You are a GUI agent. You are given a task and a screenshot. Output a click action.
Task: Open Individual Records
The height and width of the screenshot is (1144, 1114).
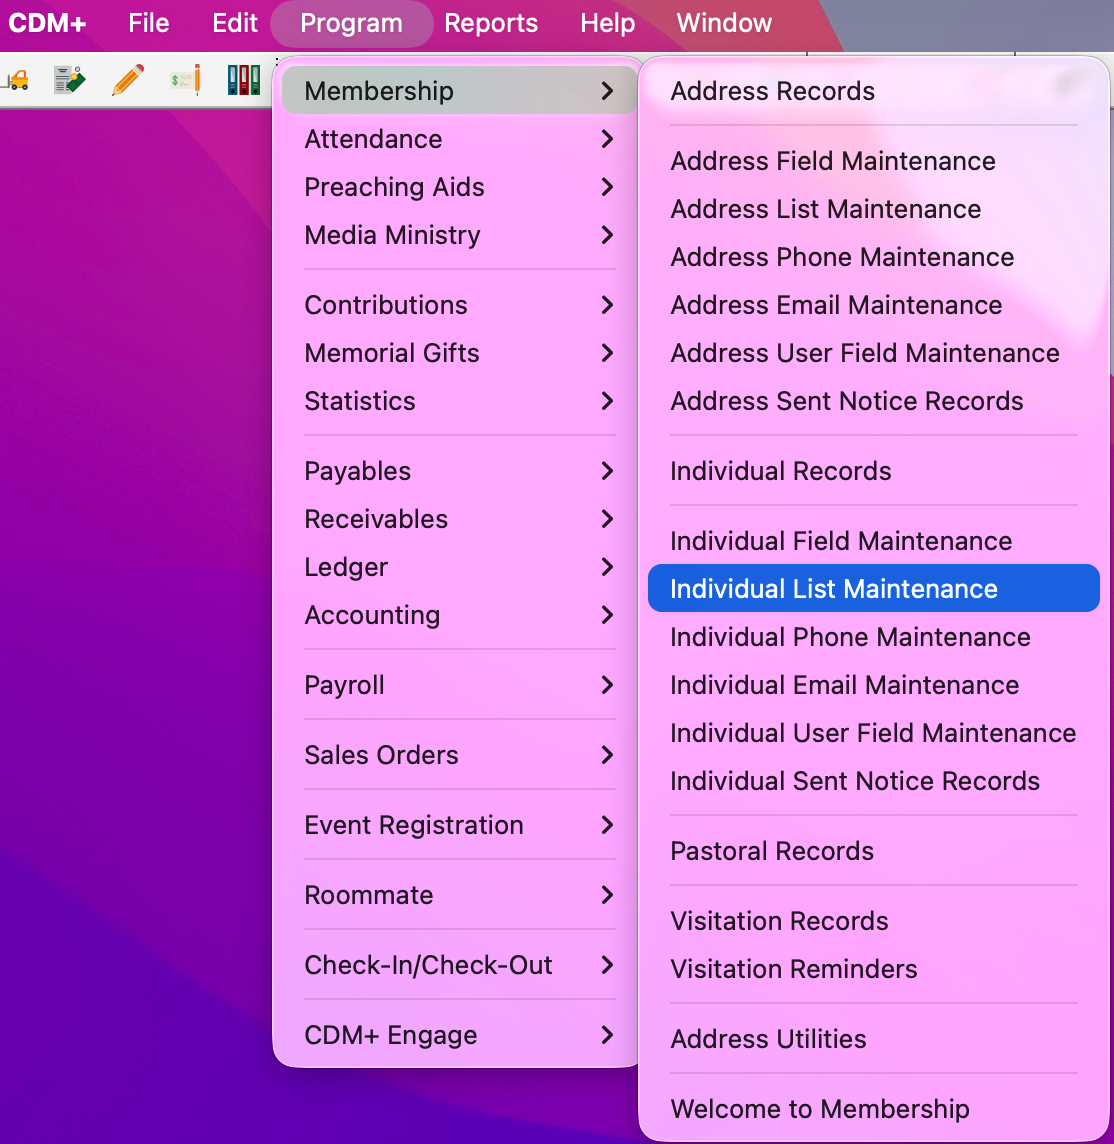(x=873, y=471)
